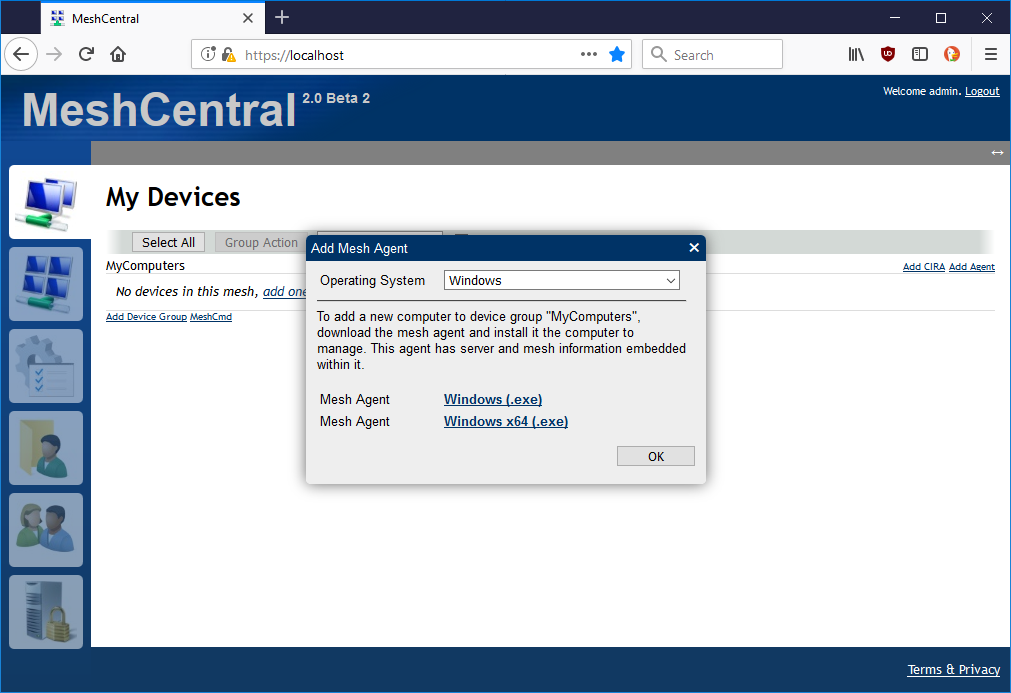
Task: Show site information icon in address bar
Action: [x=208, y=54]
